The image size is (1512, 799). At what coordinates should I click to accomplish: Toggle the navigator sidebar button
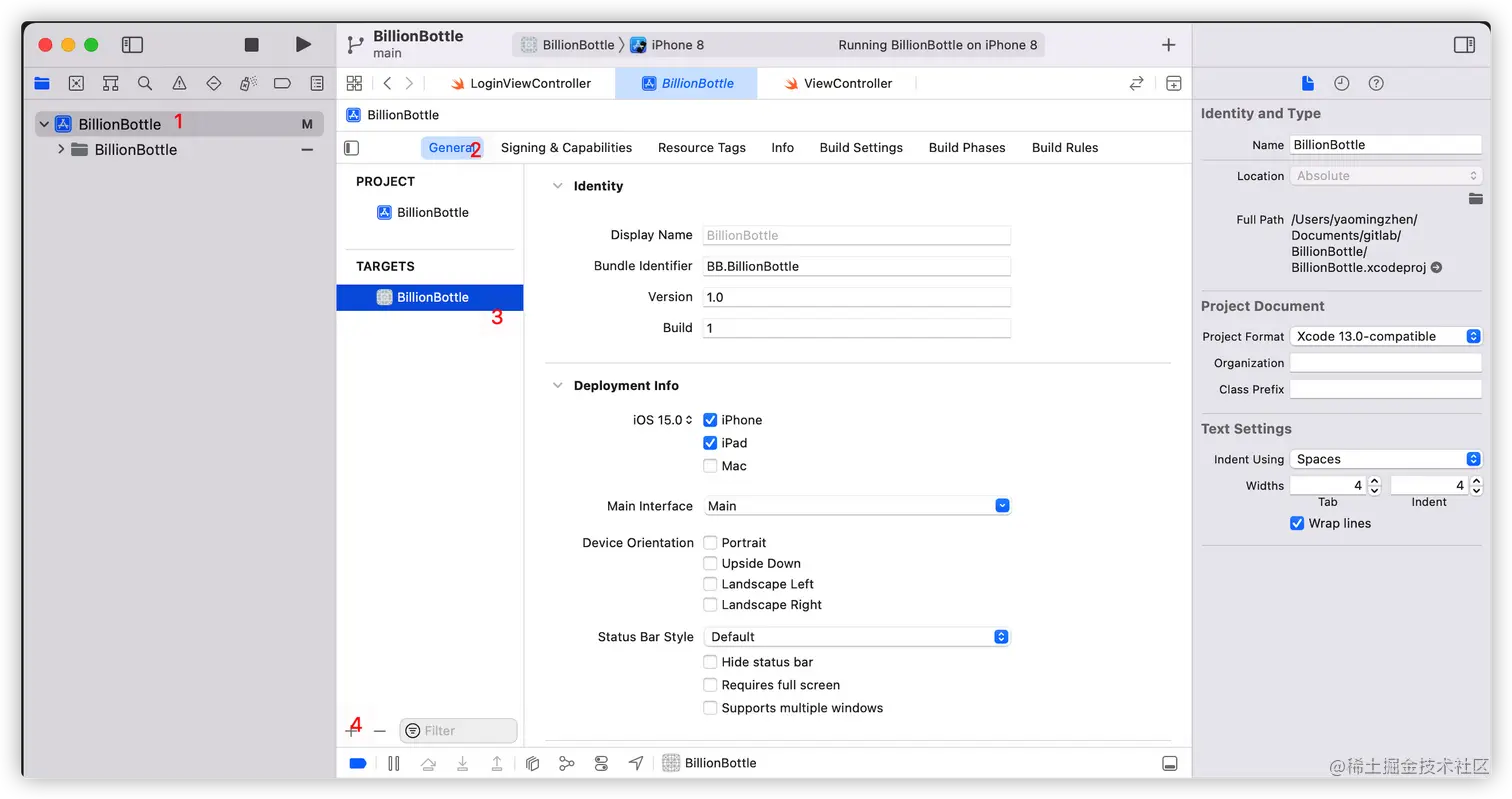pos(132,45)
